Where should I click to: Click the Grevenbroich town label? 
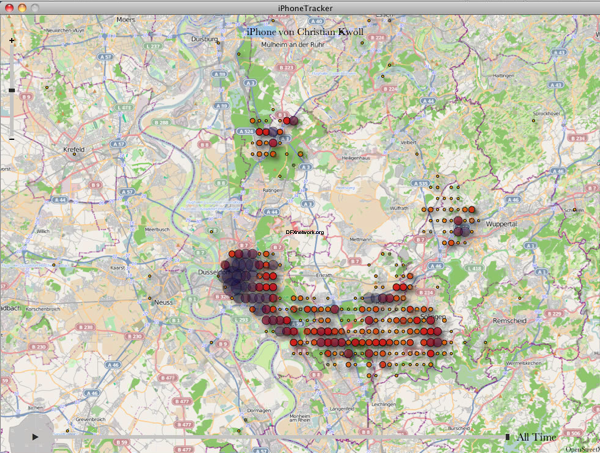pos(88,419)
